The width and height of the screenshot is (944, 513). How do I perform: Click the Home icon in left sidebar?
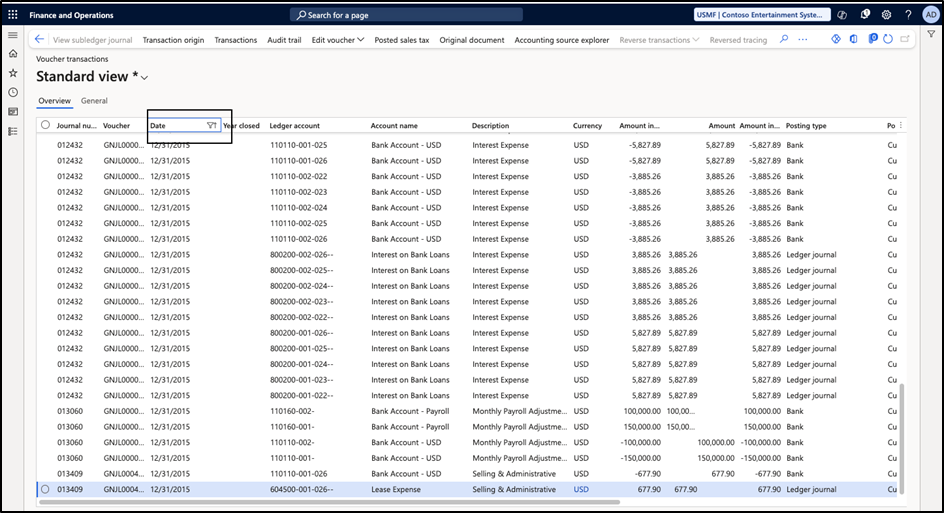13,54
